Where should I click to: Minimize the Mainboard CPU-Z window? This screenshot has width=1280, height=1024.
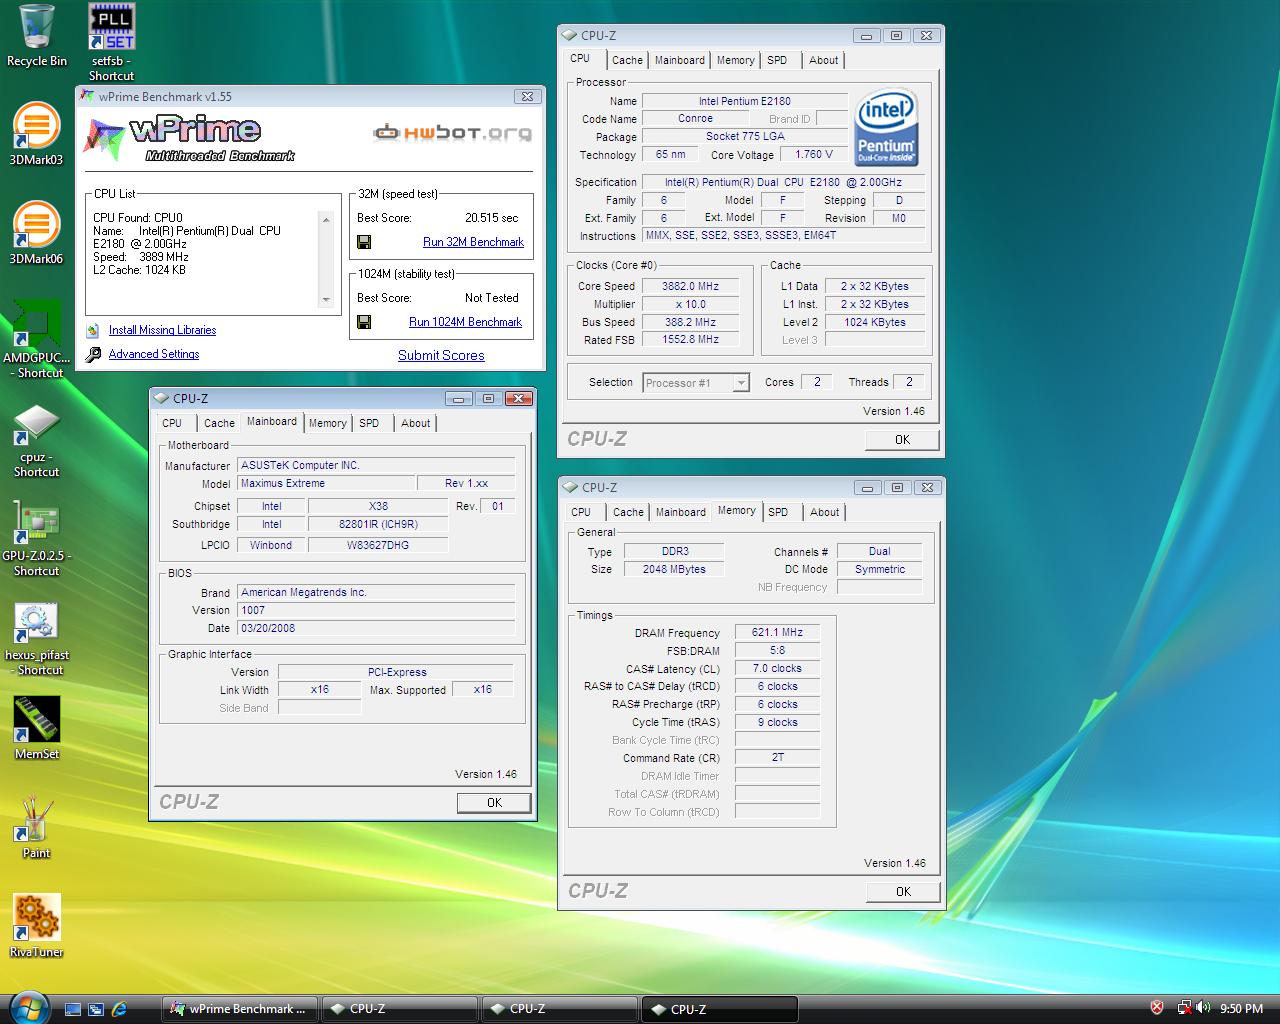459,398
